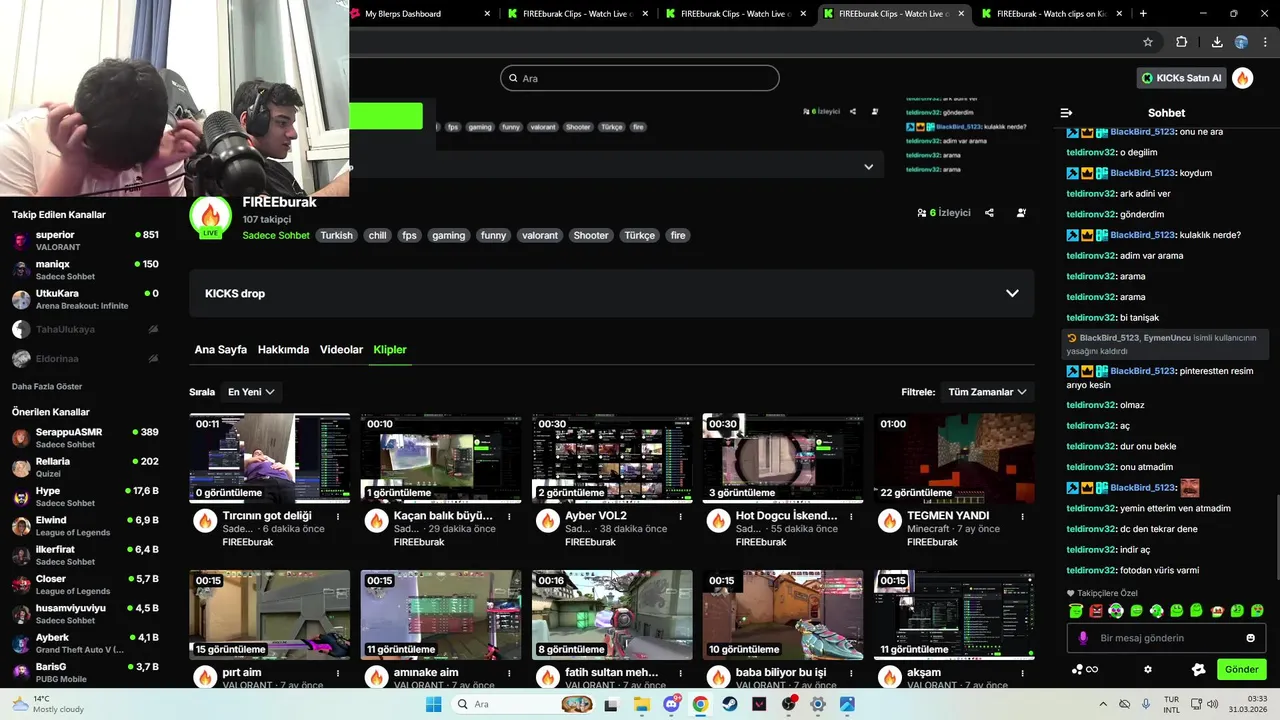
Task: Click the Bir mesaj gönderin chat input
Action: 1166,638
